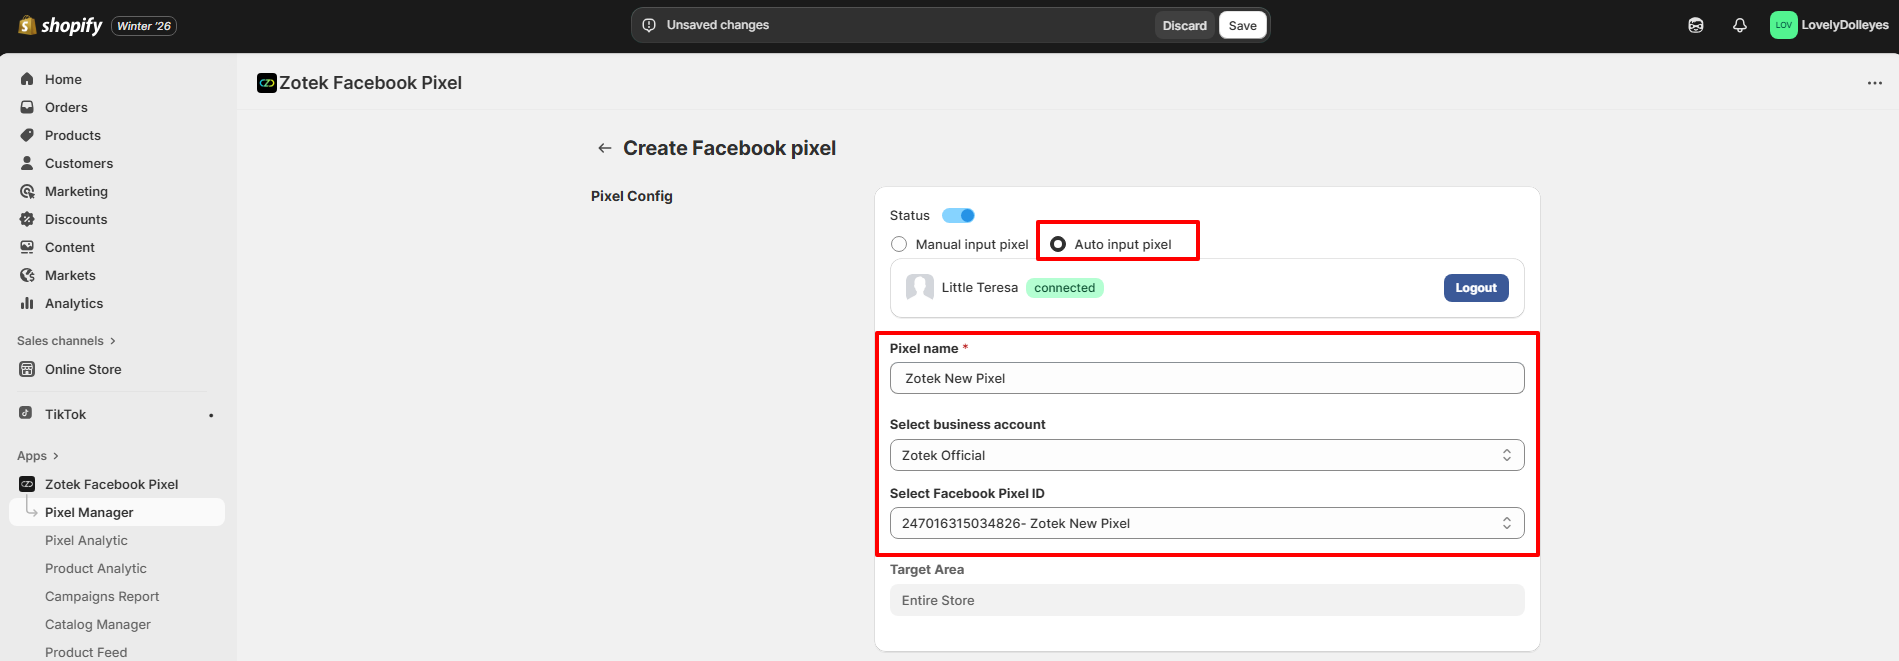Open the Select Facebook Pixel ID dropdown
This screenshot has width=1899, height=661.
click(x=1206, y=523)
